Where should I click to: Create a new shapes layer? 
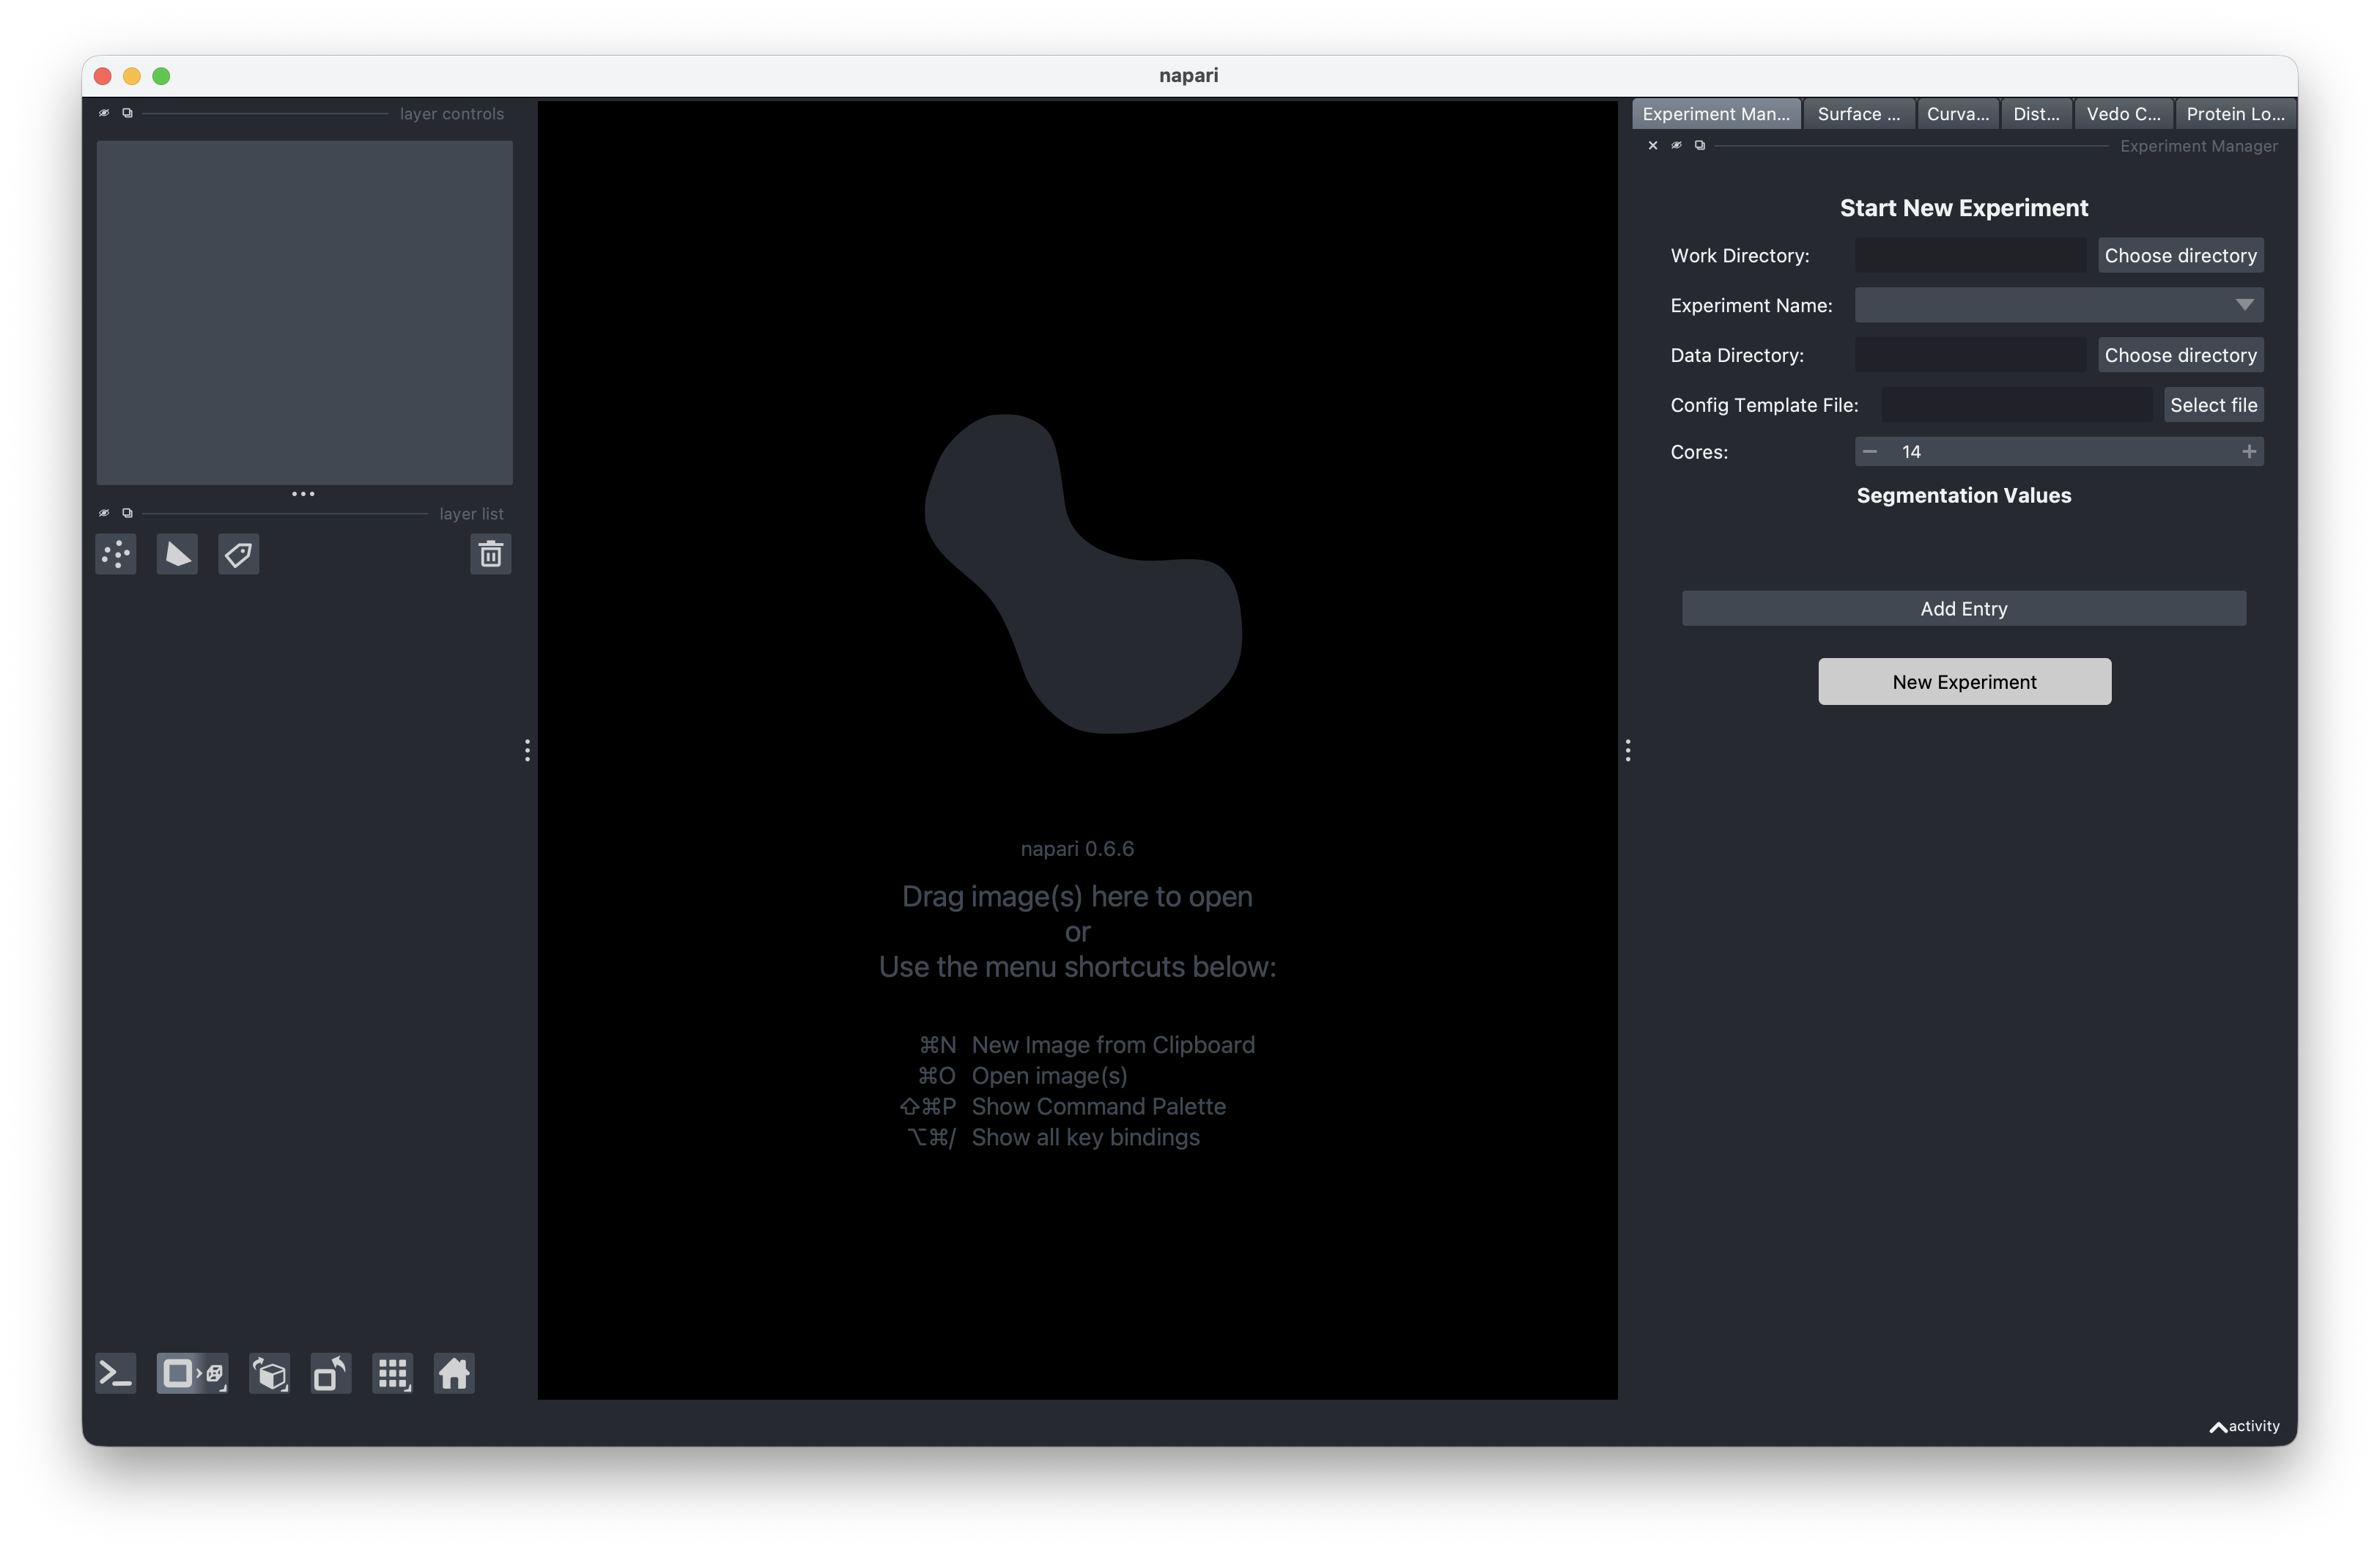177,554
